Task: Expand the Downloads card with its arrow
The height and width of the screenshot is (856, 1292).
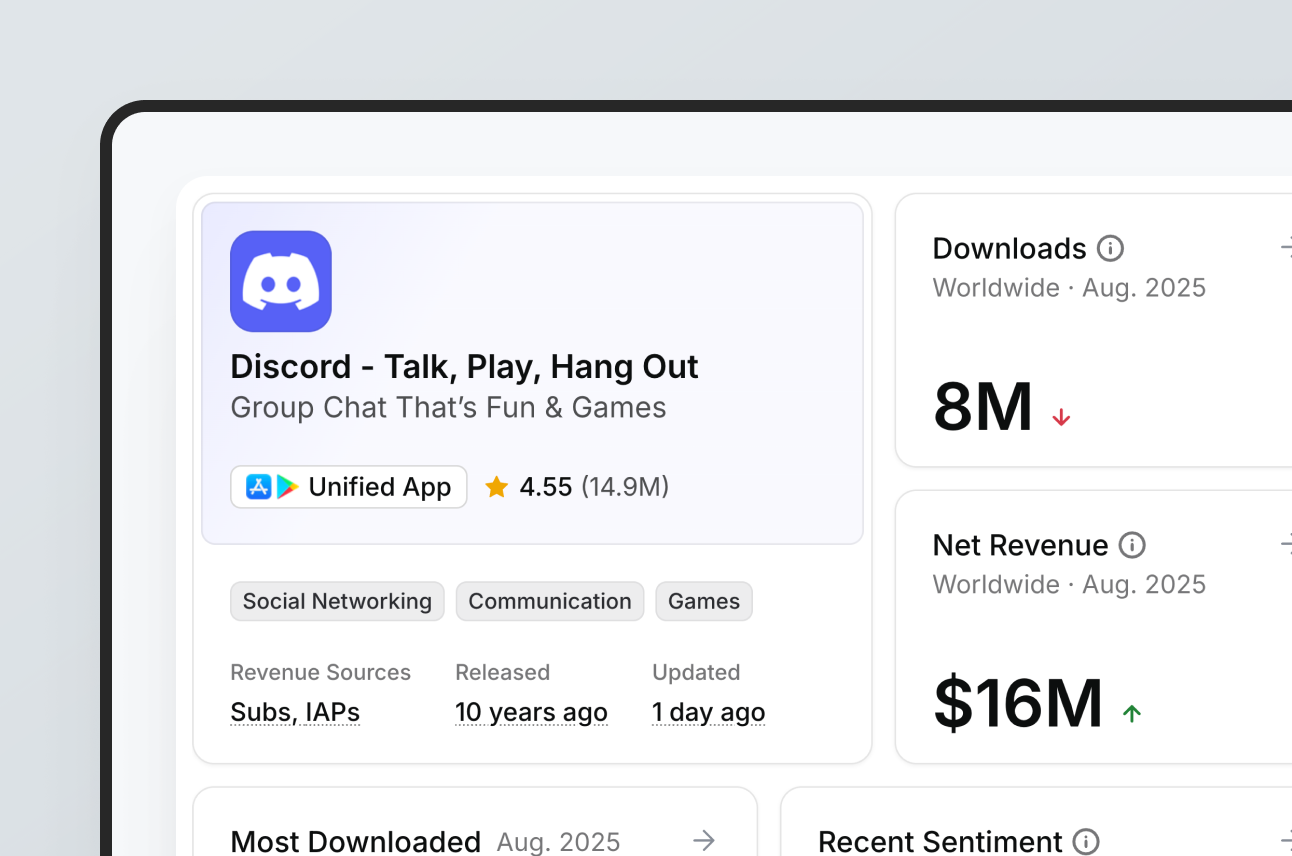Action: (1286, 248)
